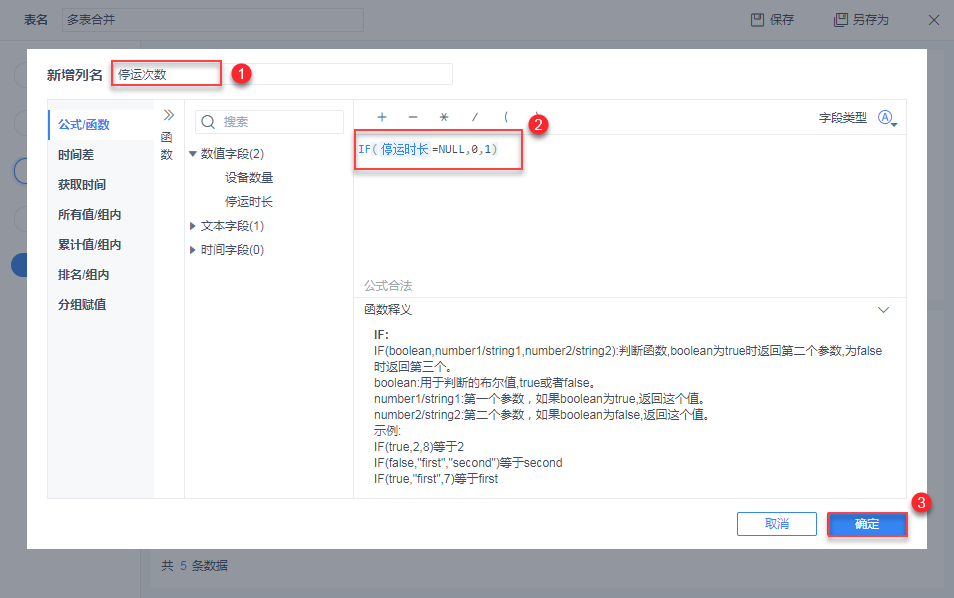Image resolution: width=954 pixels, height=598 pixels.
Task: Select the 所有值/组内 tab
Action: pyautogui.click(x=101, y=215)
